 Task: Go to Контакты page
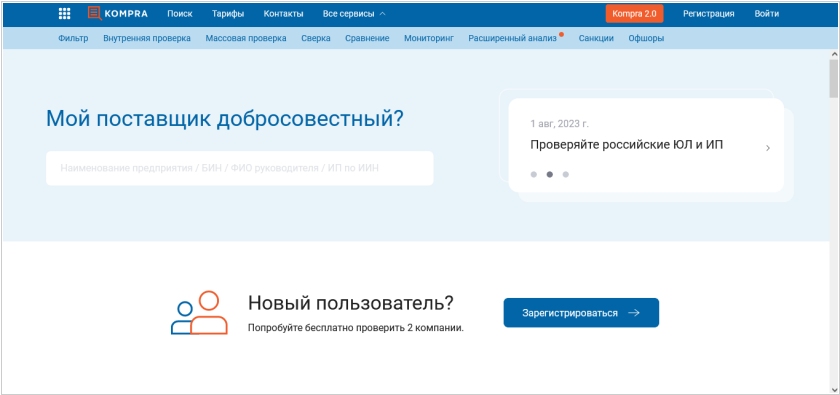(x=283, y=14)
